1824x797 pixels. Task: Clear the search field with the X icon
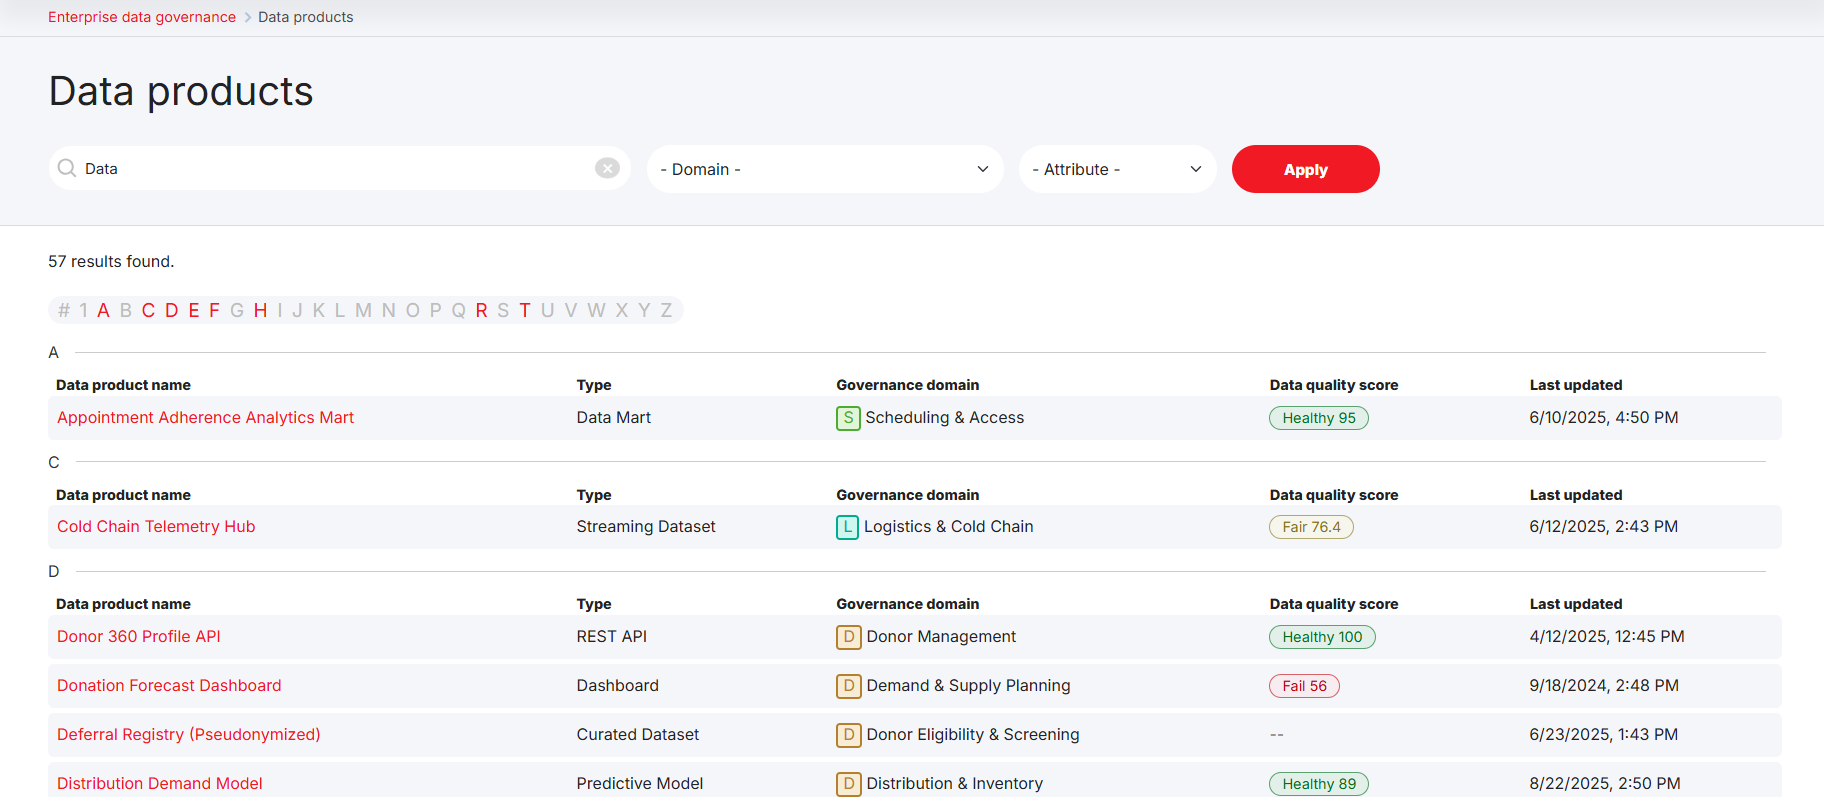(x=607, y=168)
